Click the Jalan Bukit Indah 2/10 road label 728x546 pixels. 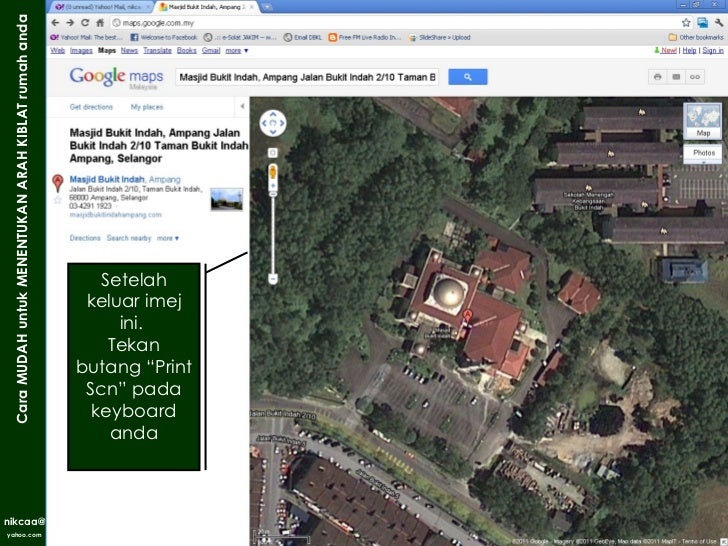(284, 414)
